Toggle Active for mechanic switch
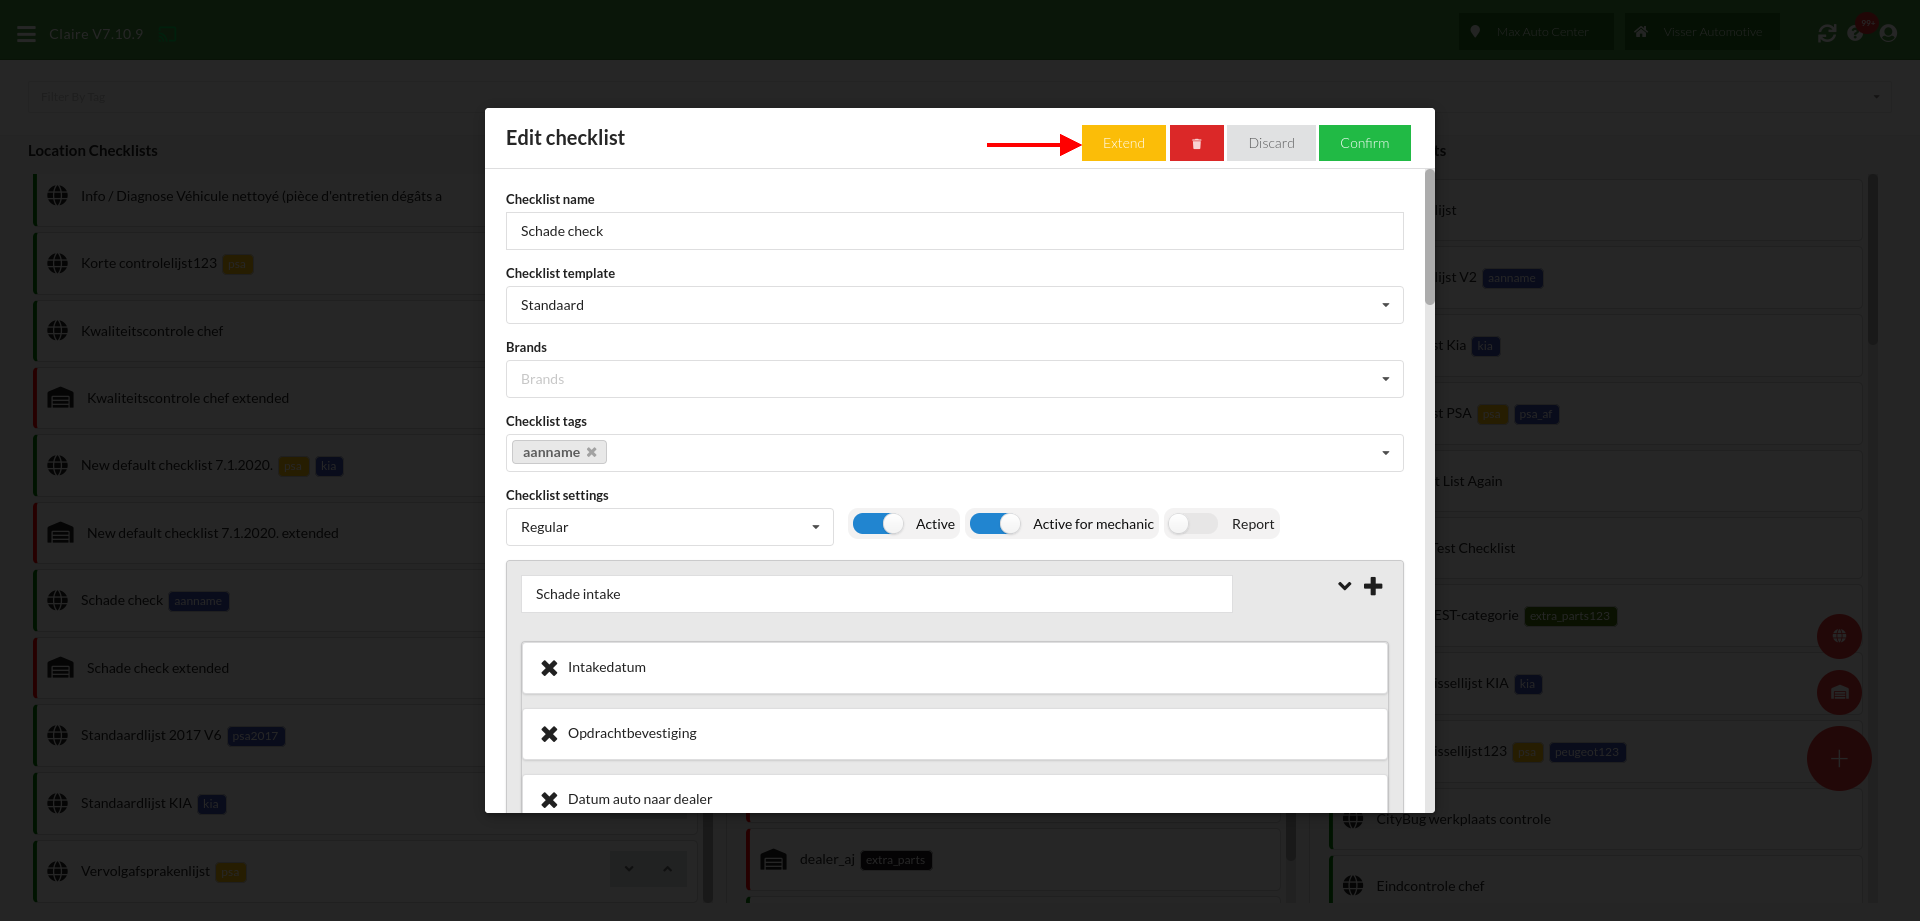This screenshot has height=921, width=1920. (x=995, y=524)
